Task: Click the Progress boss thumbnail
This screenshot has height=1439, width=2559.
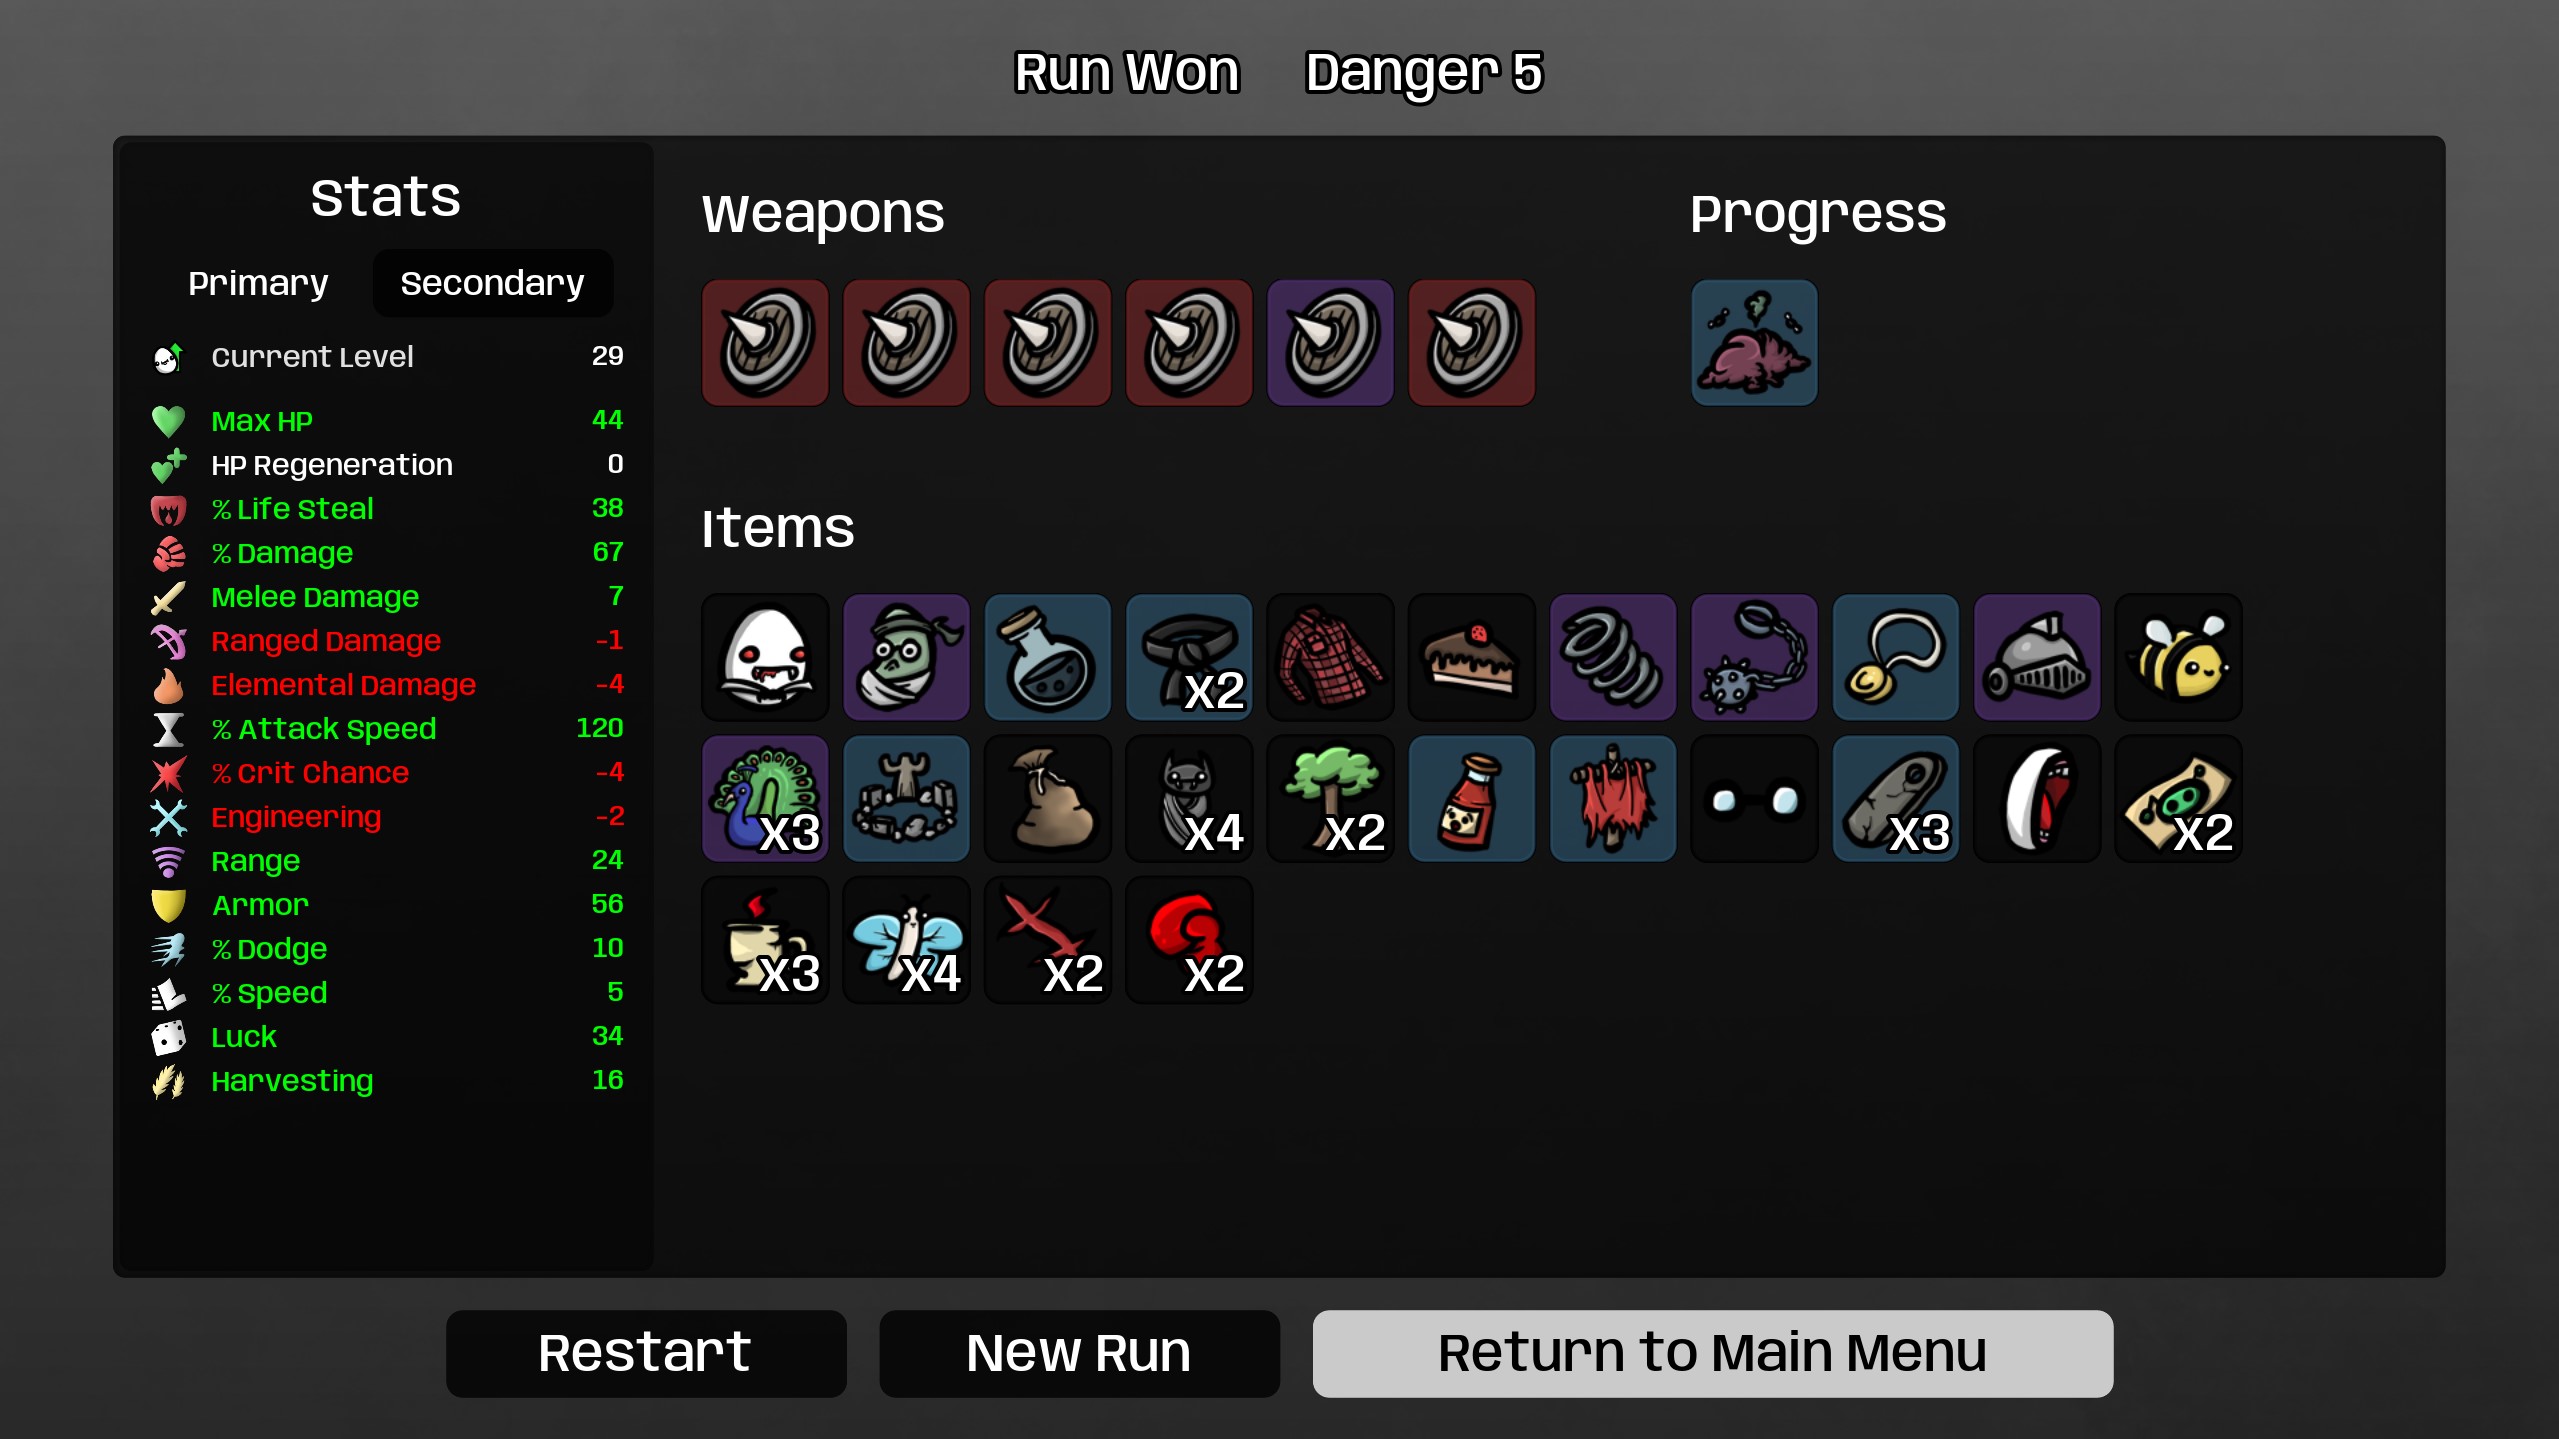Action: [x=1754, y=343]
